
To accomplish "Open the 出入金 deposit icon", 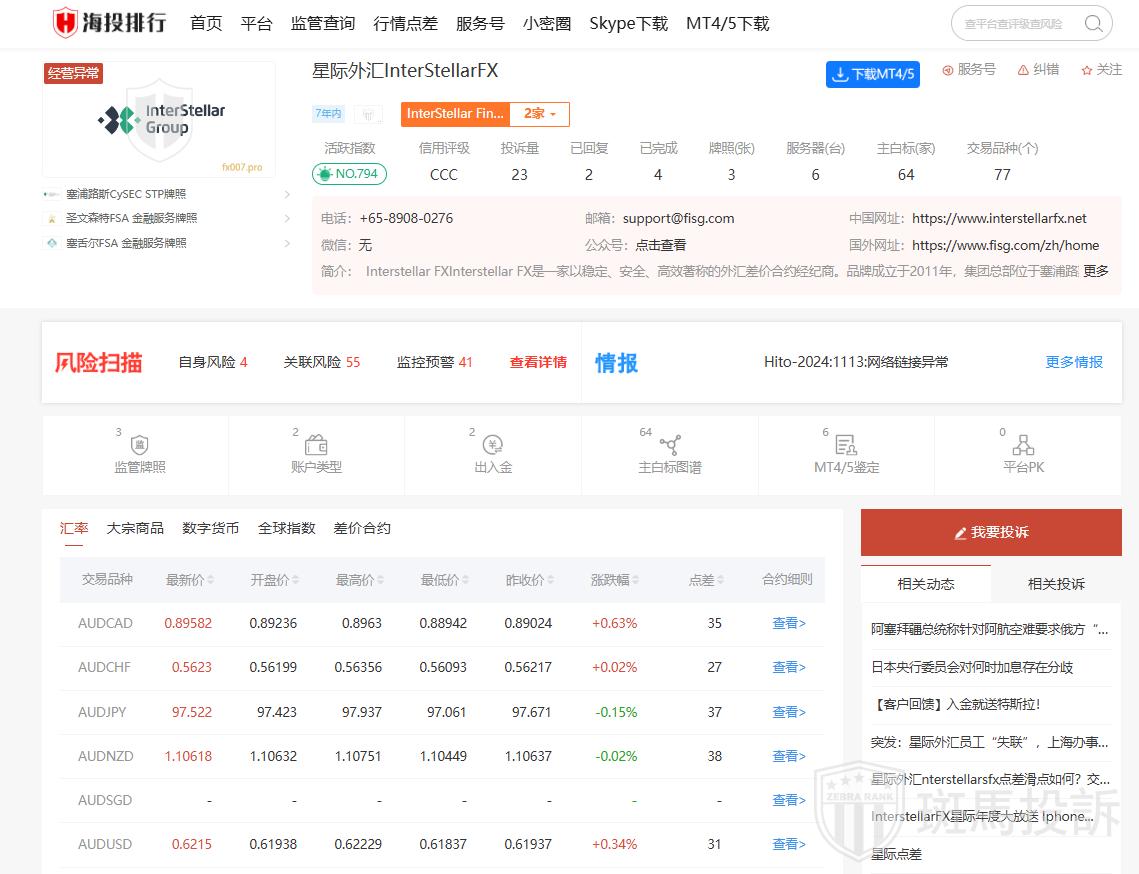I will 492,445.
